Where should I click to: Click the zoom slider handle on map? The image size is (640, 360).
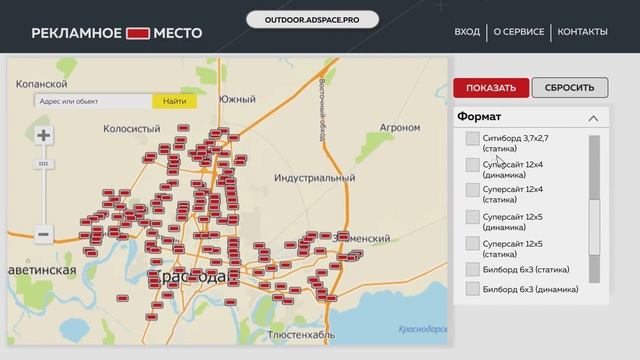tap(43, 164)
